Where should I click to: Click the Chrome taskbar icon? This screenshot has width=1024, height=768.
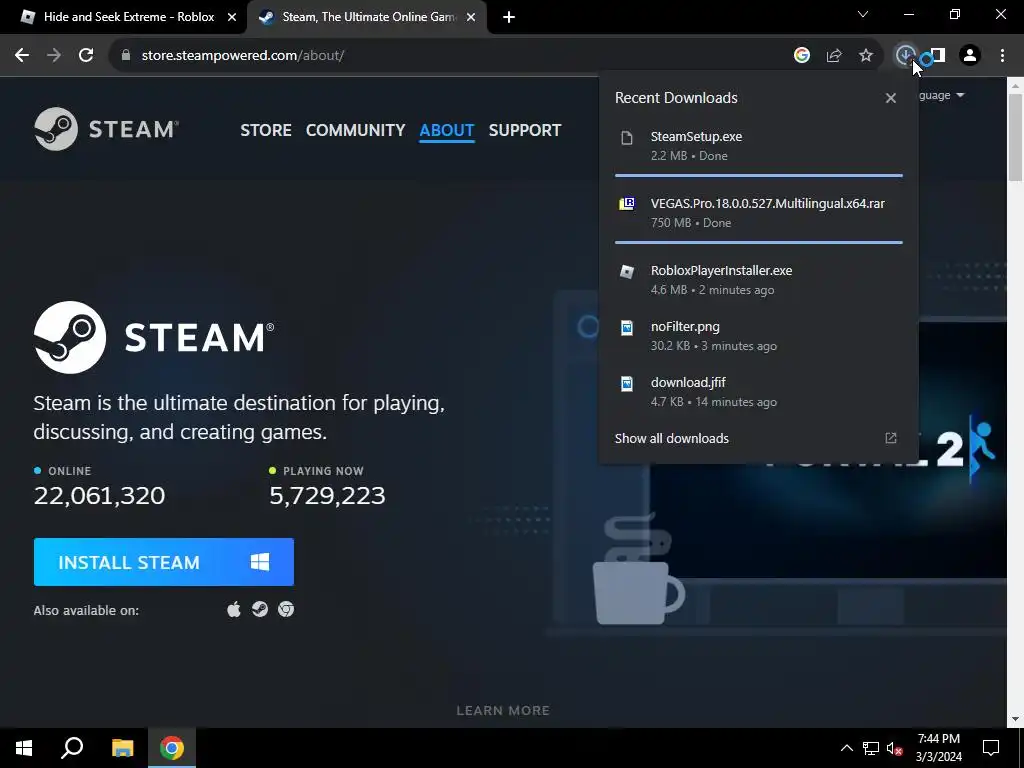coord(172,748)
